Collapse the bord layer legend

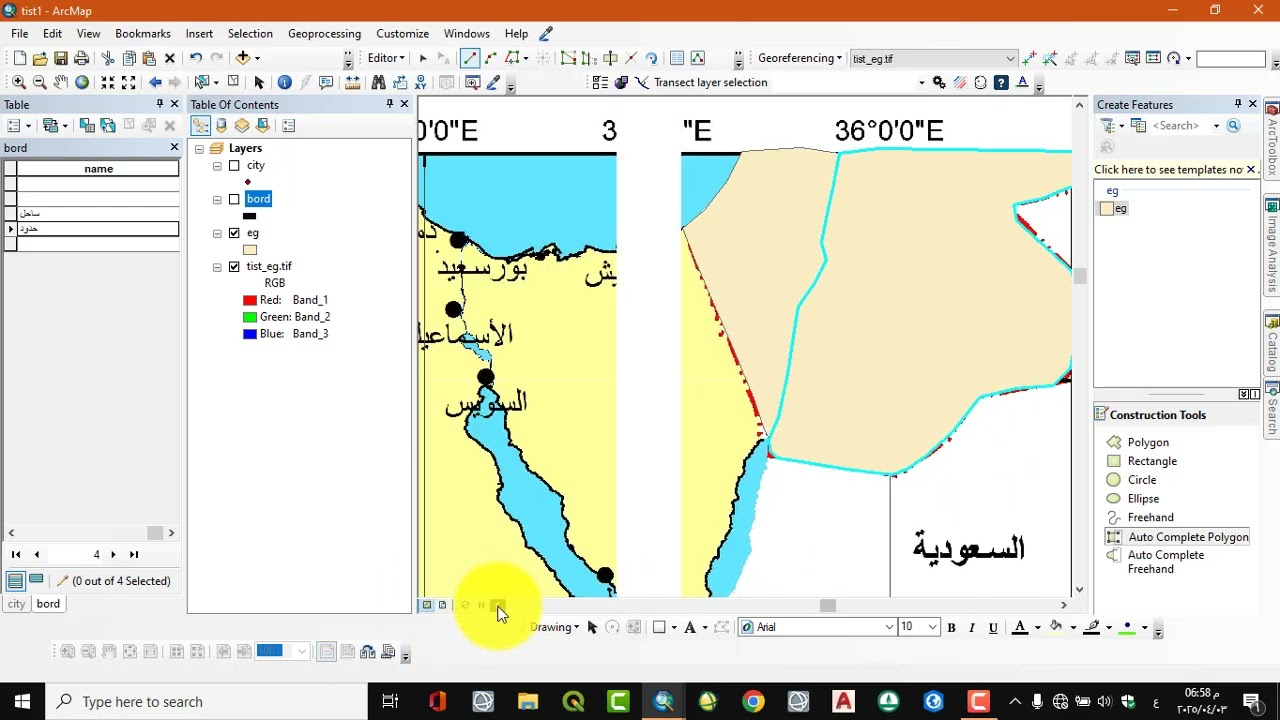(217, 200)
